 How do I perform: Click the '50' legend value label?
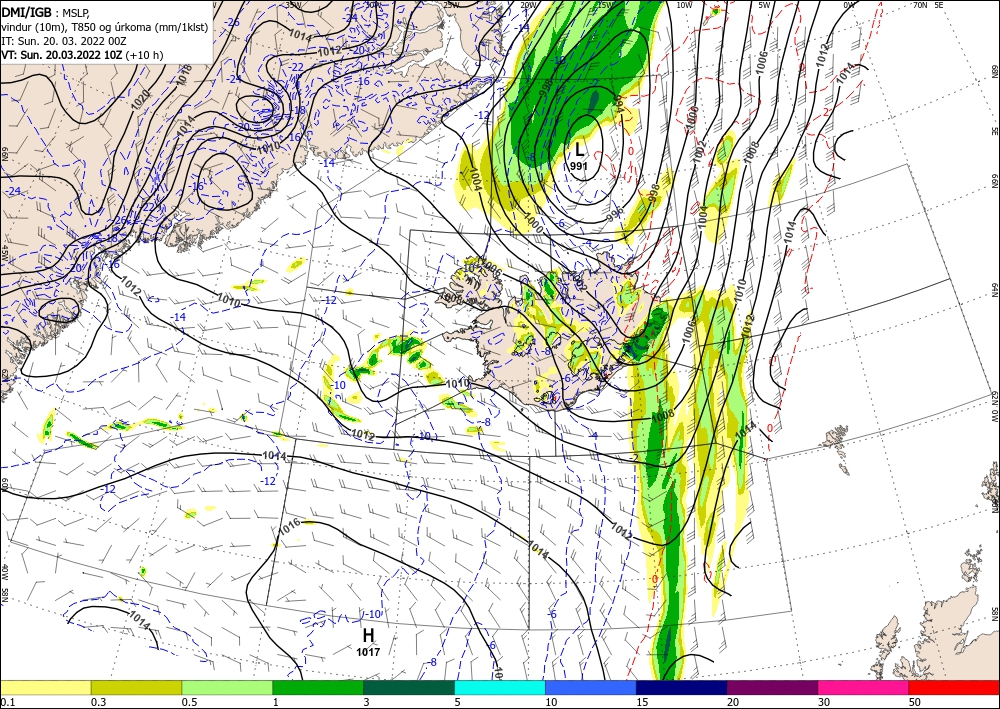coord(915,702)
